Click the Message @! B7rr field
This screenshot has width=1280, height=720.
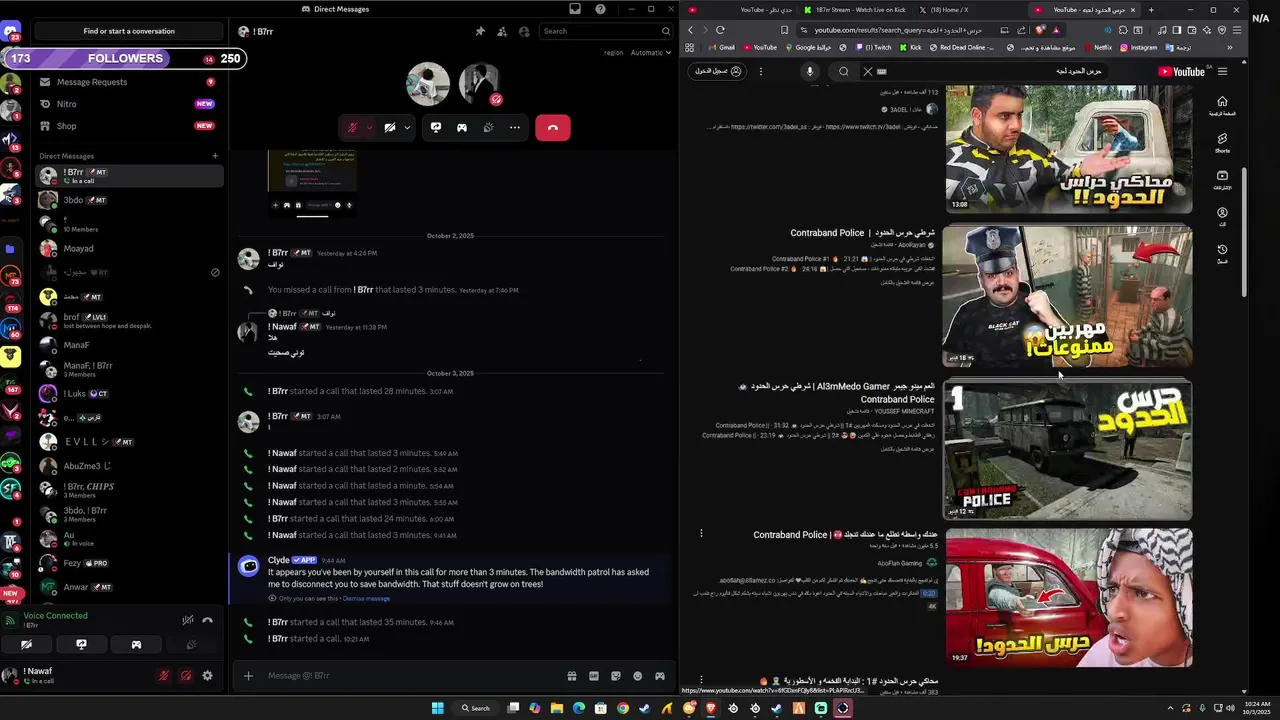(x=410, y=676)
